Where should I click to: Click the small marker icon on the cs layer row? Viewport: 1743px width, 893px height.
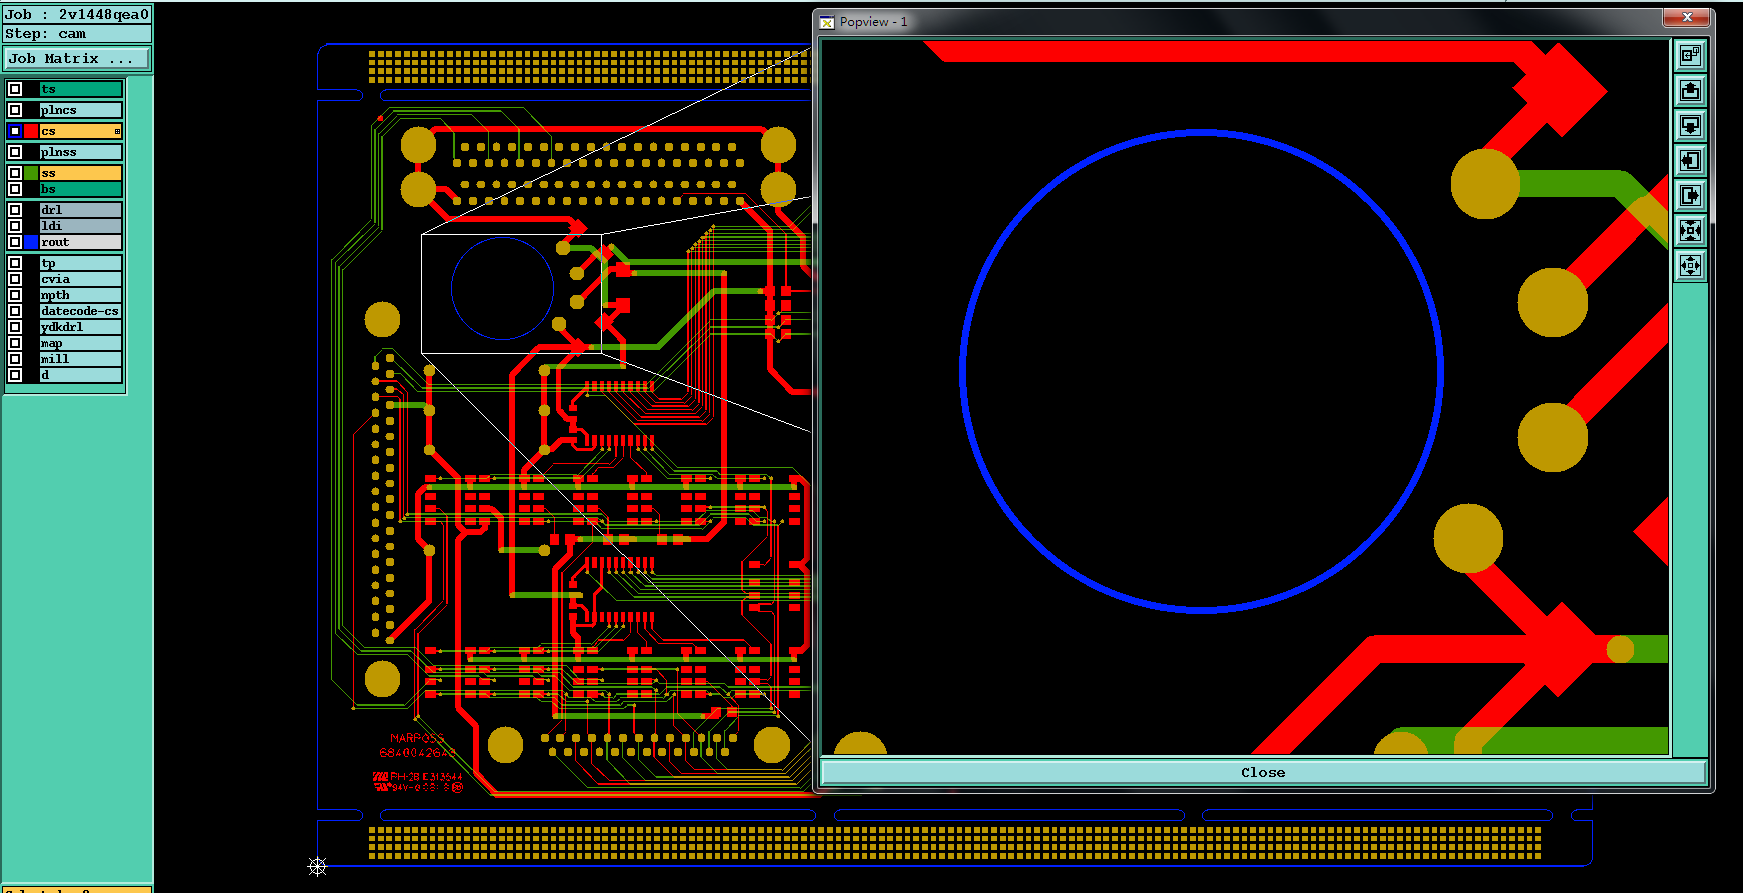[x=117, y=131]
